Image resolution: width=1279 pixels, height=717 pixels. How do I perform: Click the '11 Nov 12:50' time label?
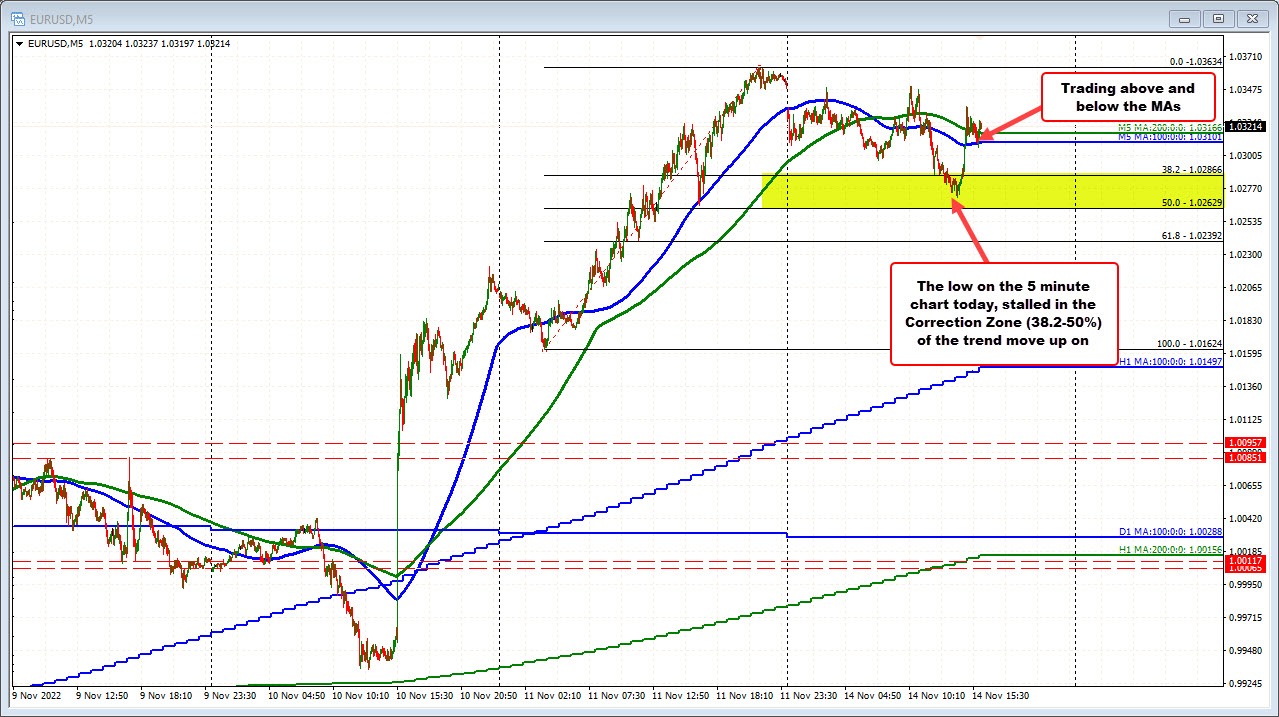[682, 695]
